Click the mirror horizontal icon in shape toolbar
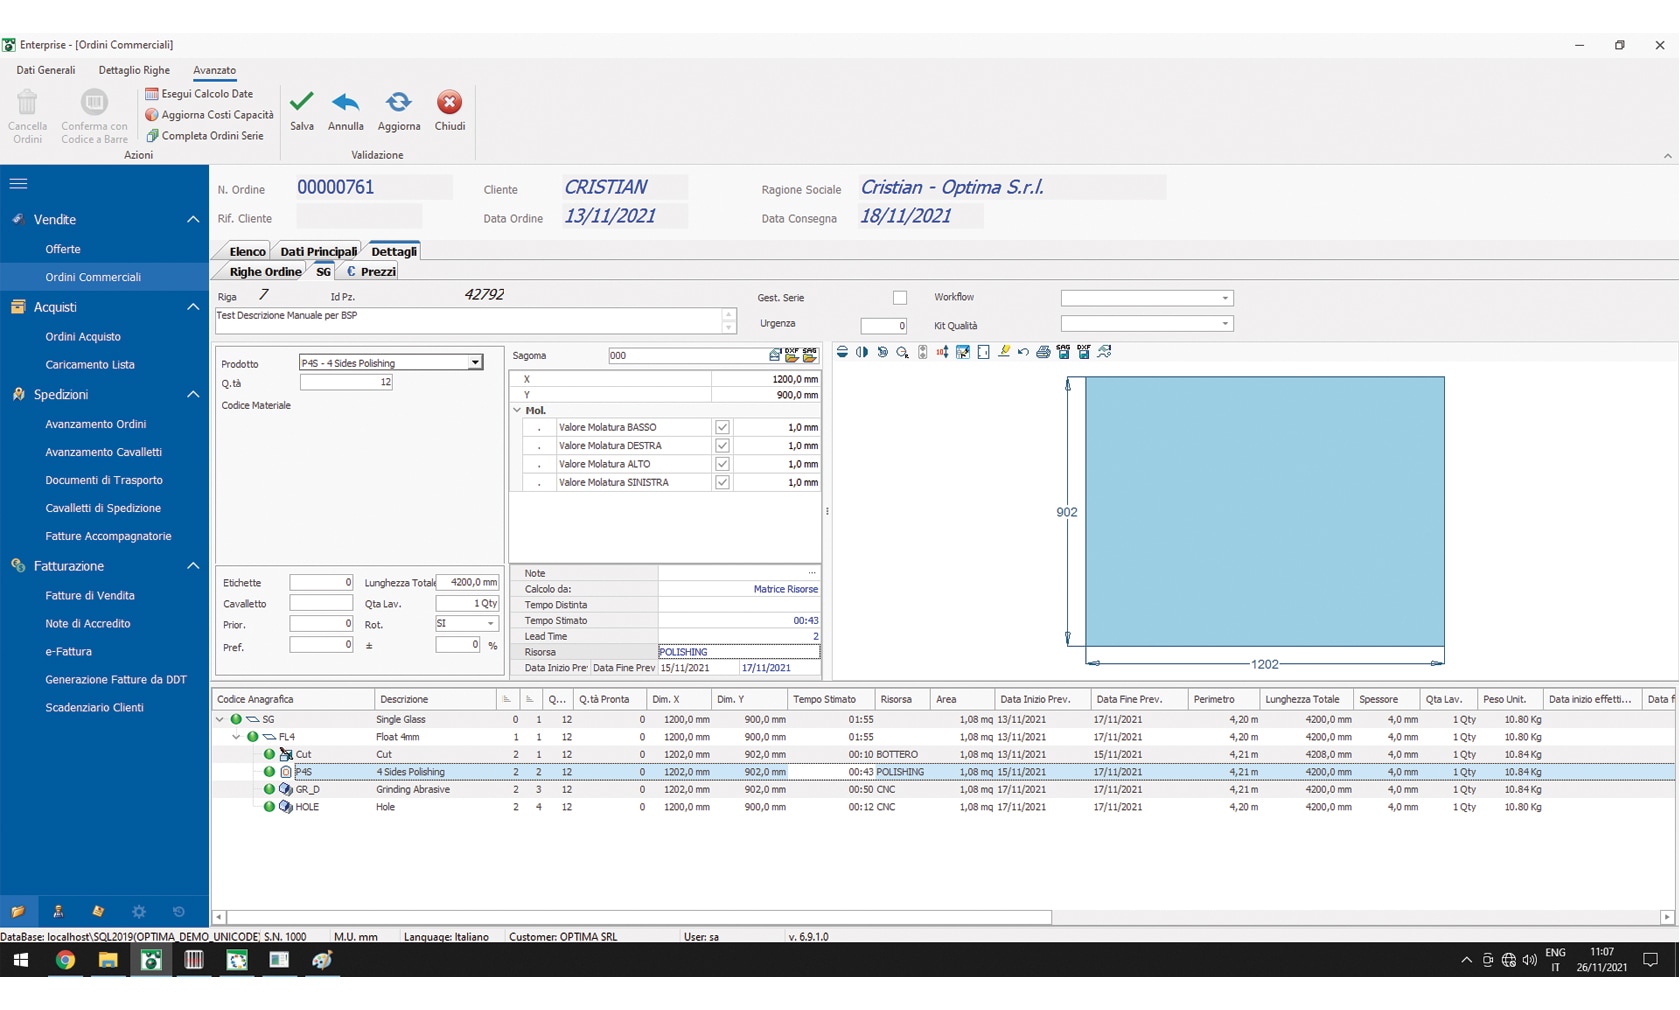1680x1010 pixels. pyautogui.click(x=862, y=352)
